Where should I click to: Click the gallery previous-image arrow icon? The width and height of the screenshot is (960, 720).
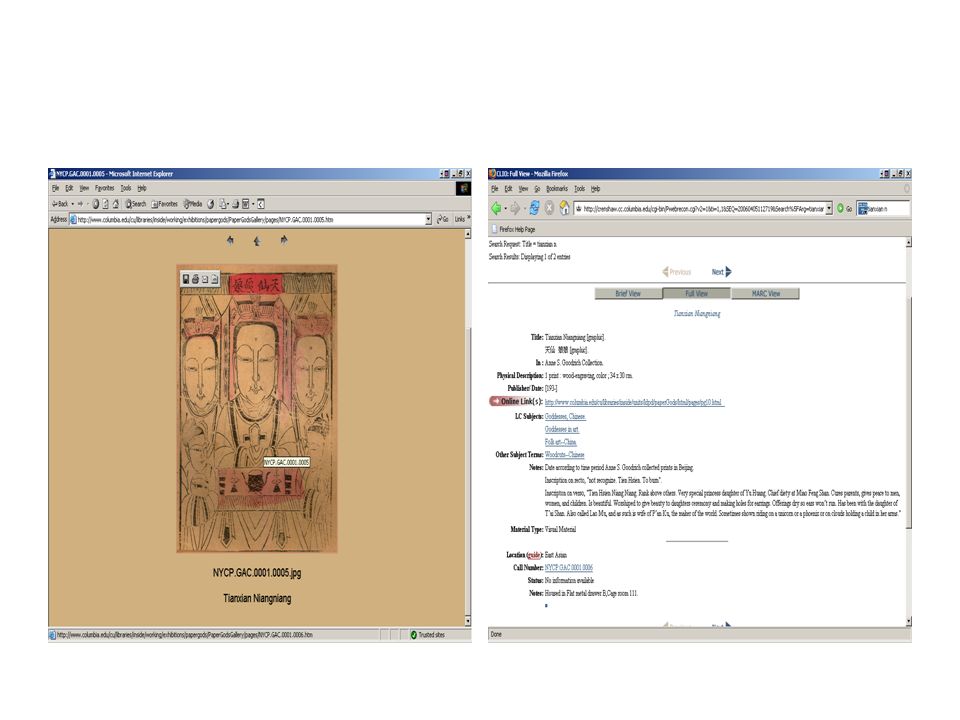230,240
